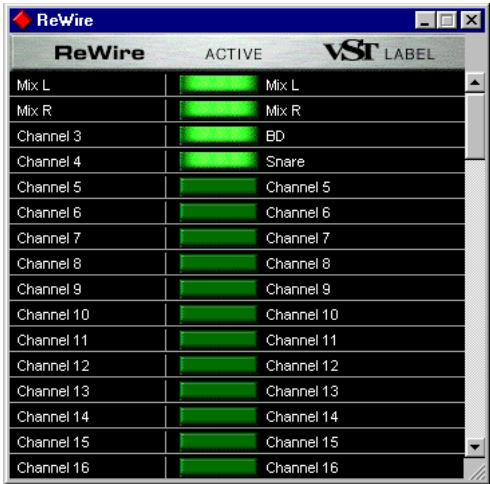Click 'Channel 3' in the ReWire column
The width and height of the screenshot is (490, 484).
tap(49, 136)
